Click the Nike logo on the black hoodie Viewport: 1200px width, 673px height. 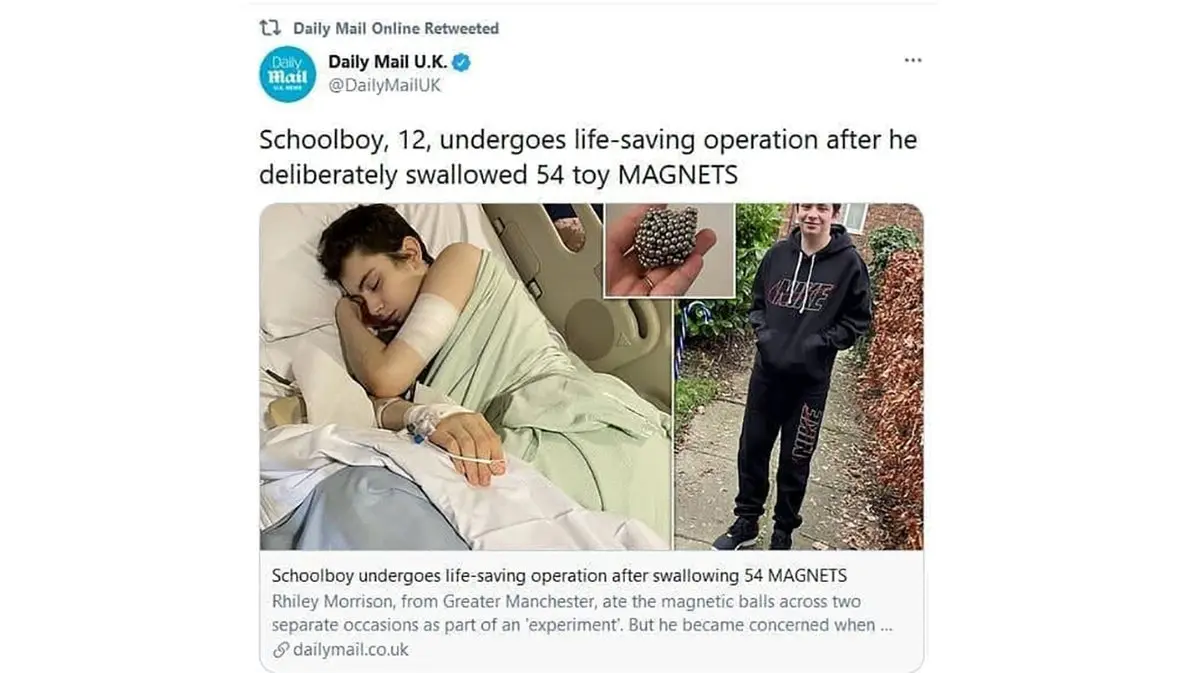pyautogui.click(x=799, y=296)
